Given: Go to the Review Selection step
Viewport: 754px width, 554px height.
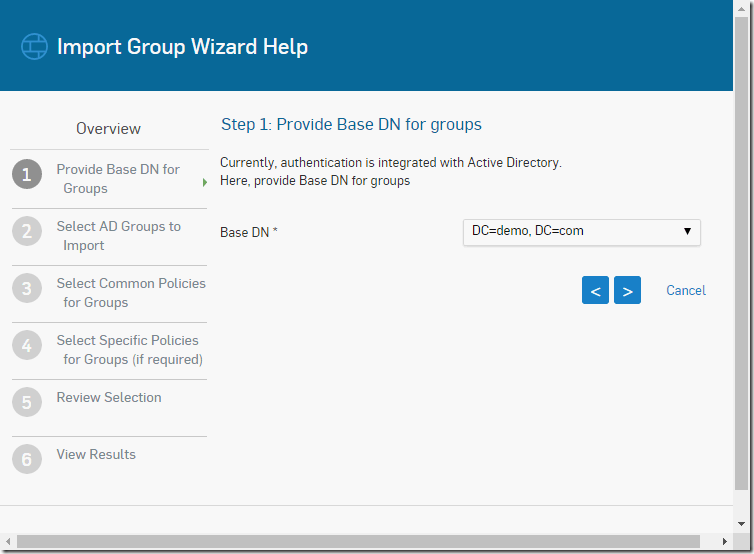Looking at the screenshot, I should pyautogui.click(x=109, y=397).
